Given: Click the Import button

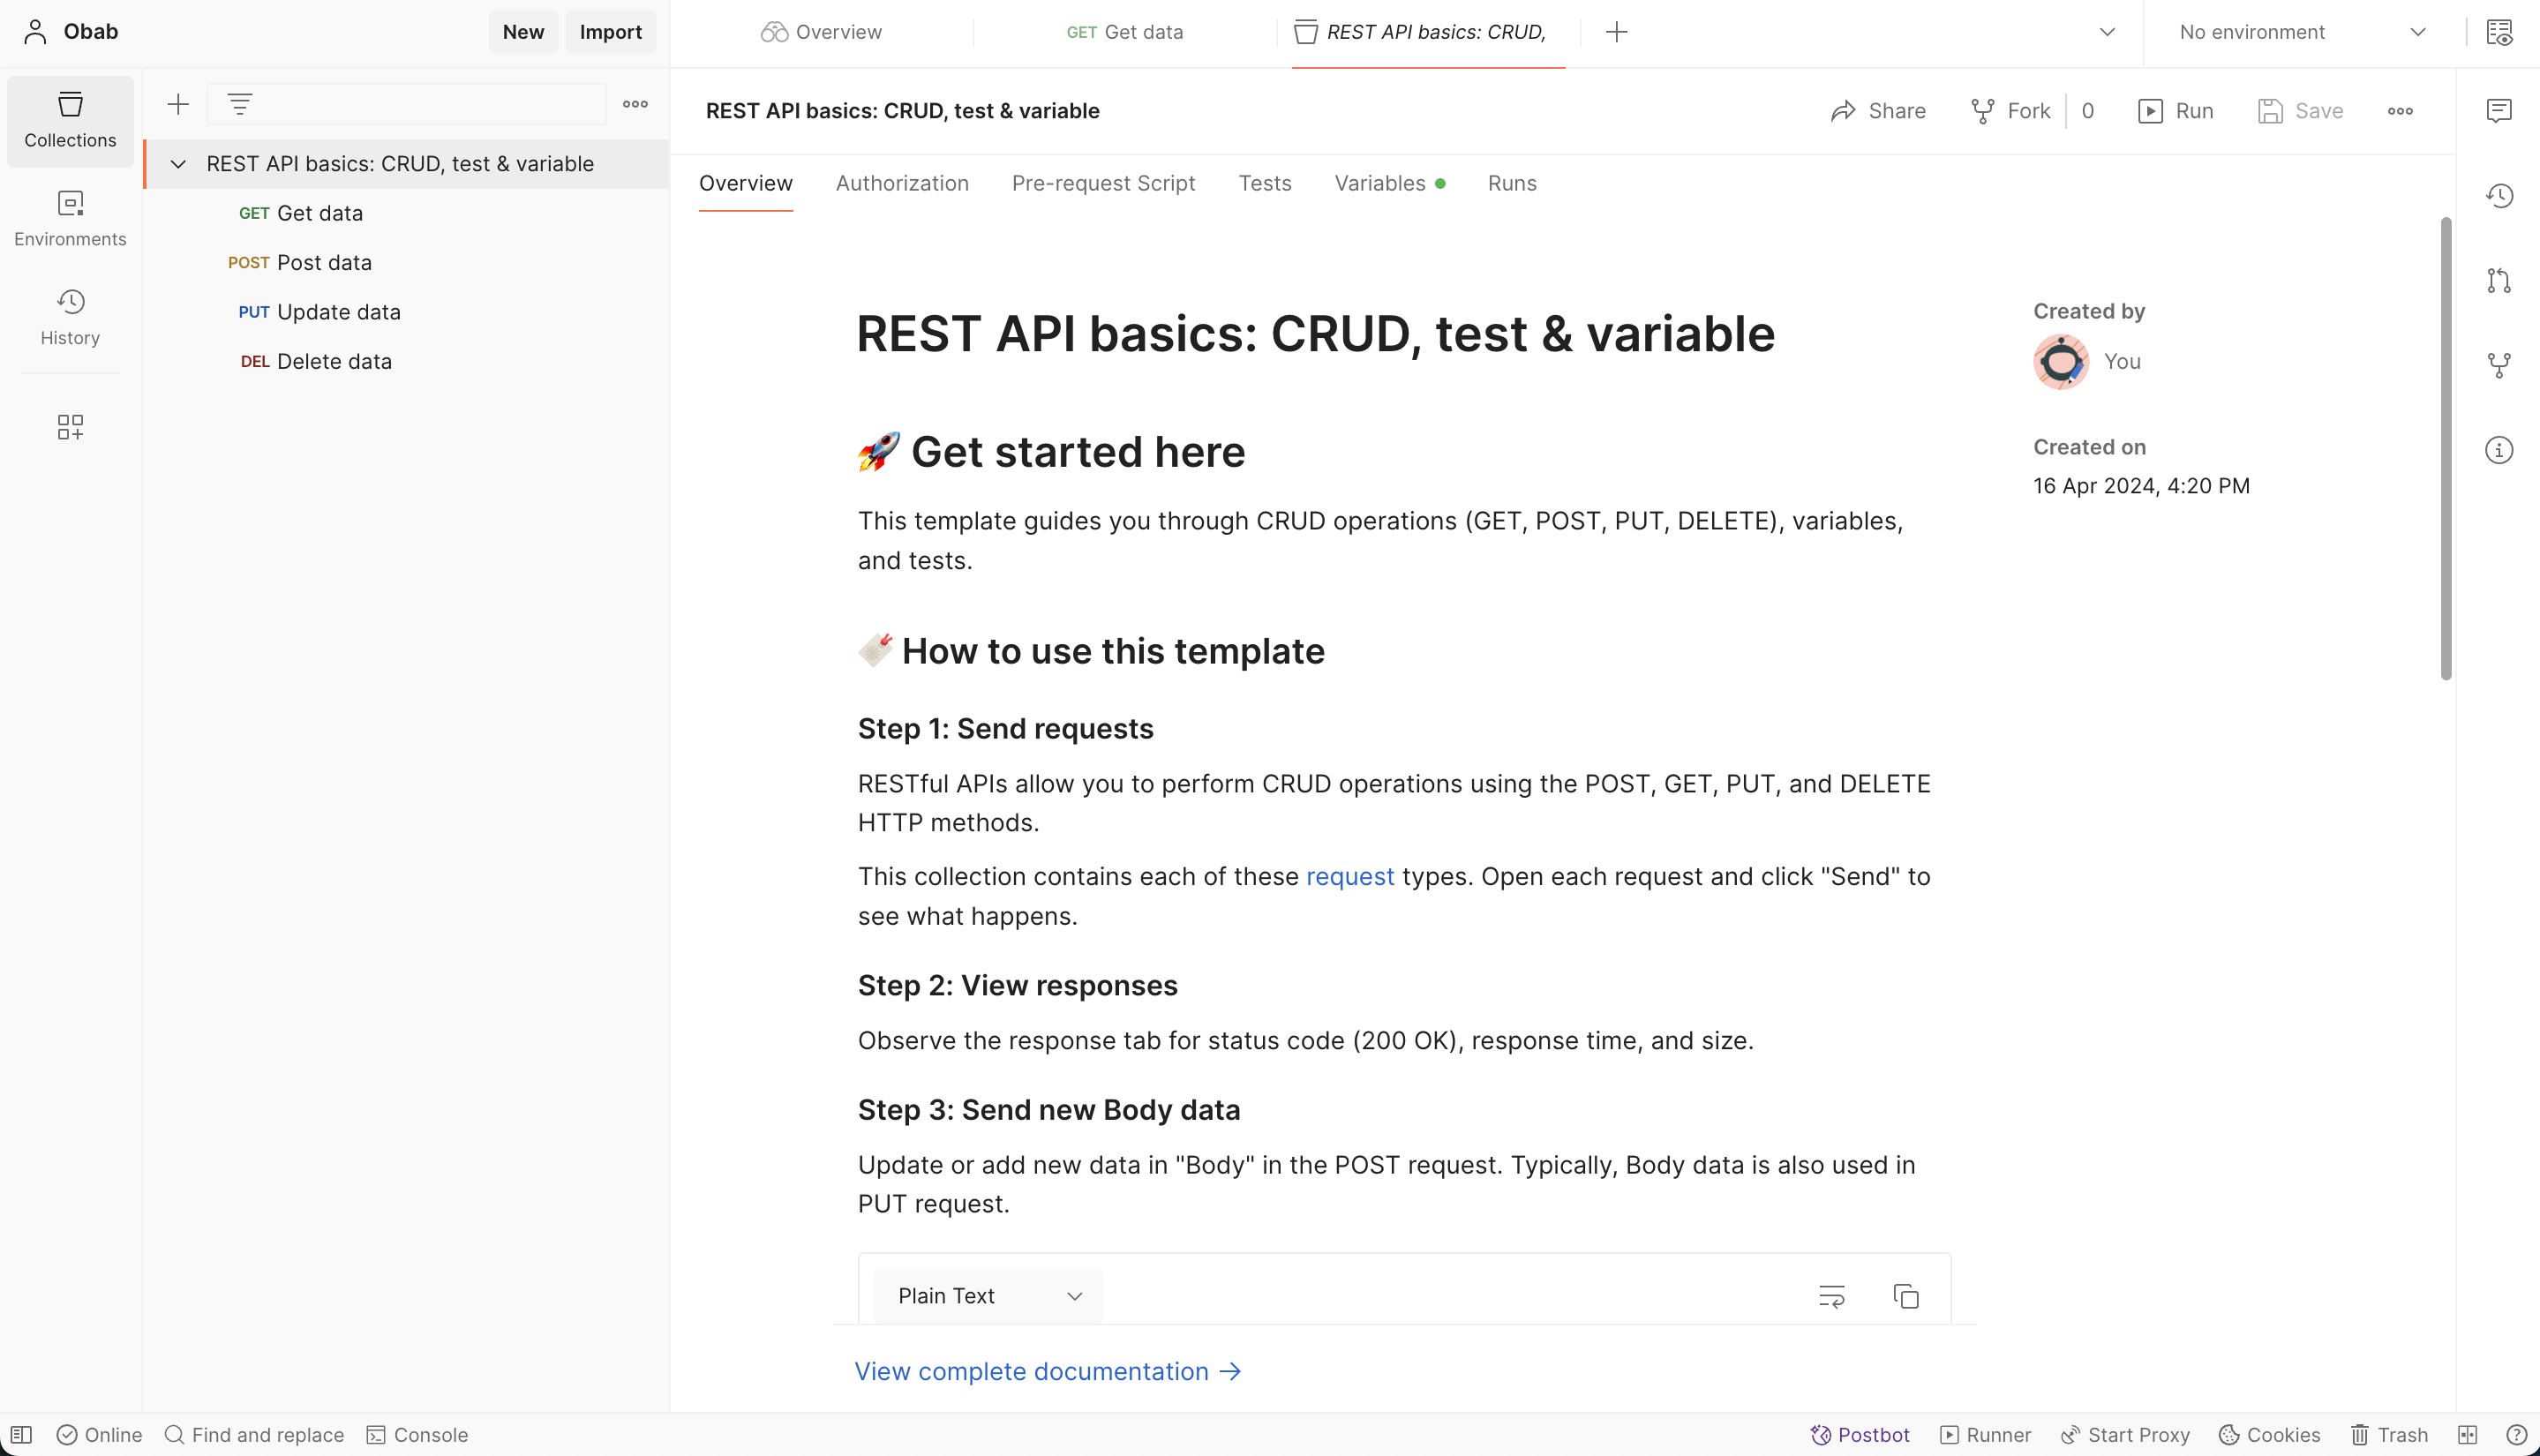Looking at the screenshot, I should (610, 32).
